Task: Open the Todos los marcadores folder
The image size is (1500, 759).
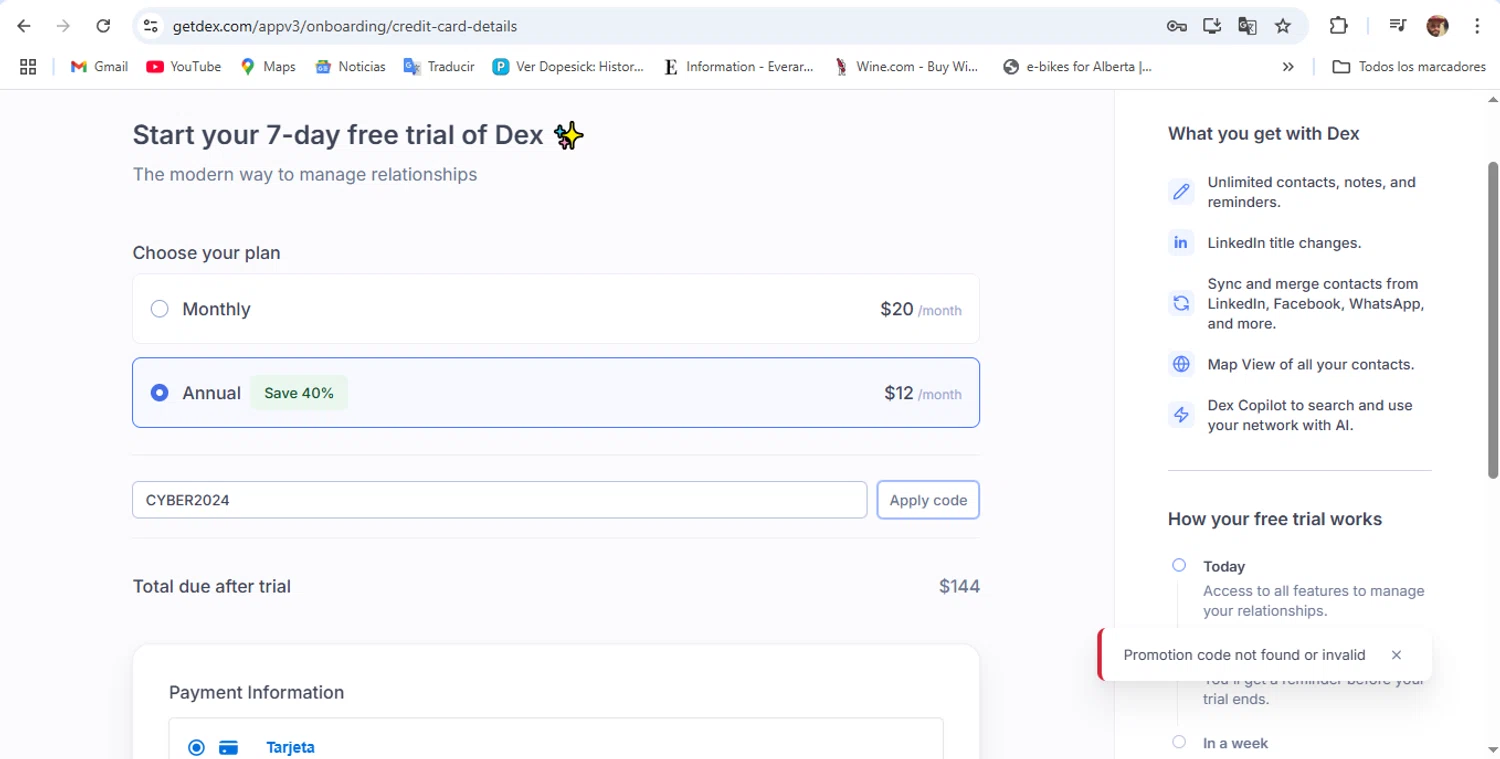Action: [x=1409, y=67]
